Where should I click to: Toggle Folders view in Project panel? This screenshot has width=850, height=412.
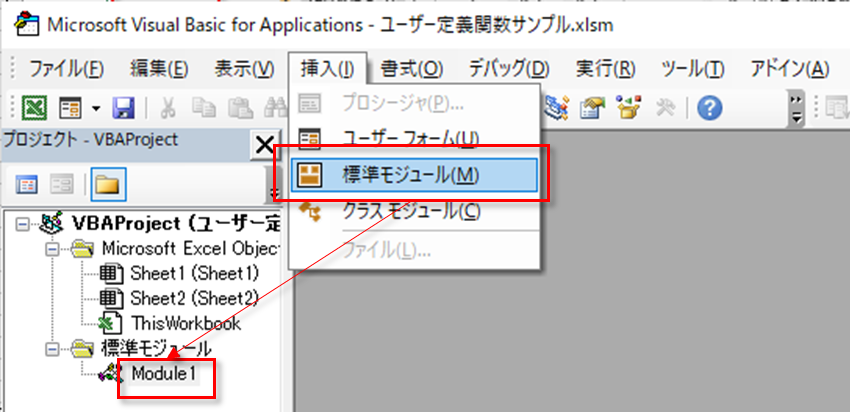click(x=108, y=184)
